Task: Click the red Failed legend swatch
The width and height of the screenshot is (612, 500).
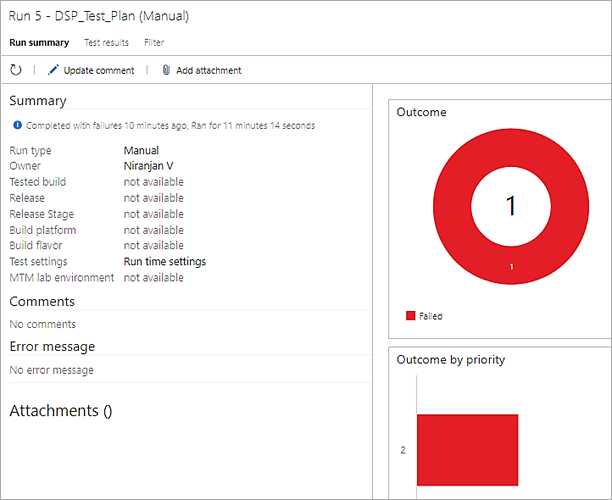Action: [x=410, y=316]
